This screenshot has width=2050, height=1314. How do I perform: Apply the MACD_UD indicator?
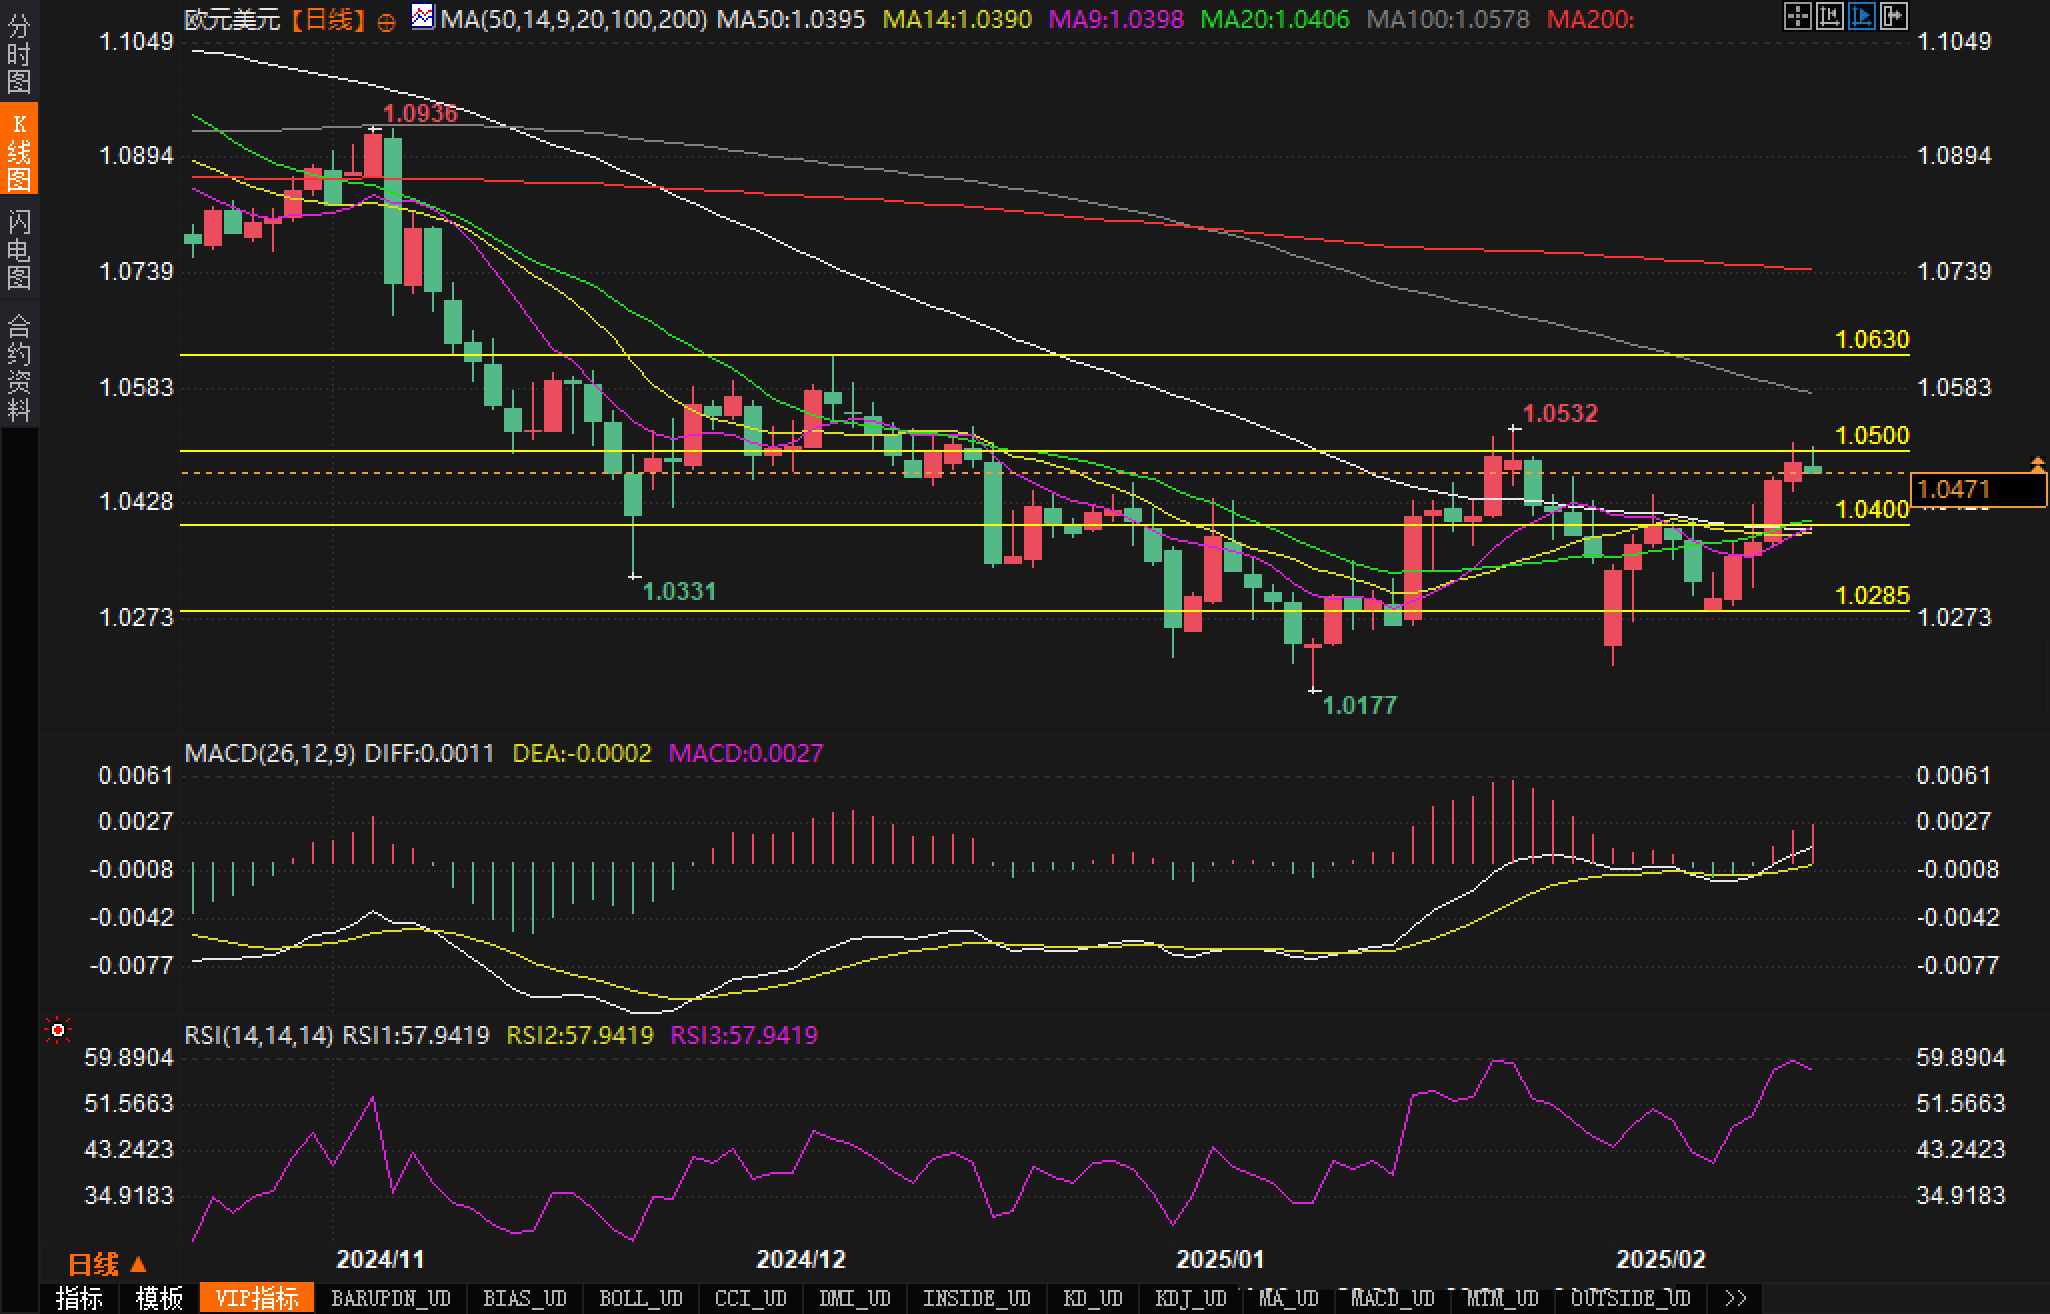click(x=1393, y=1298)
